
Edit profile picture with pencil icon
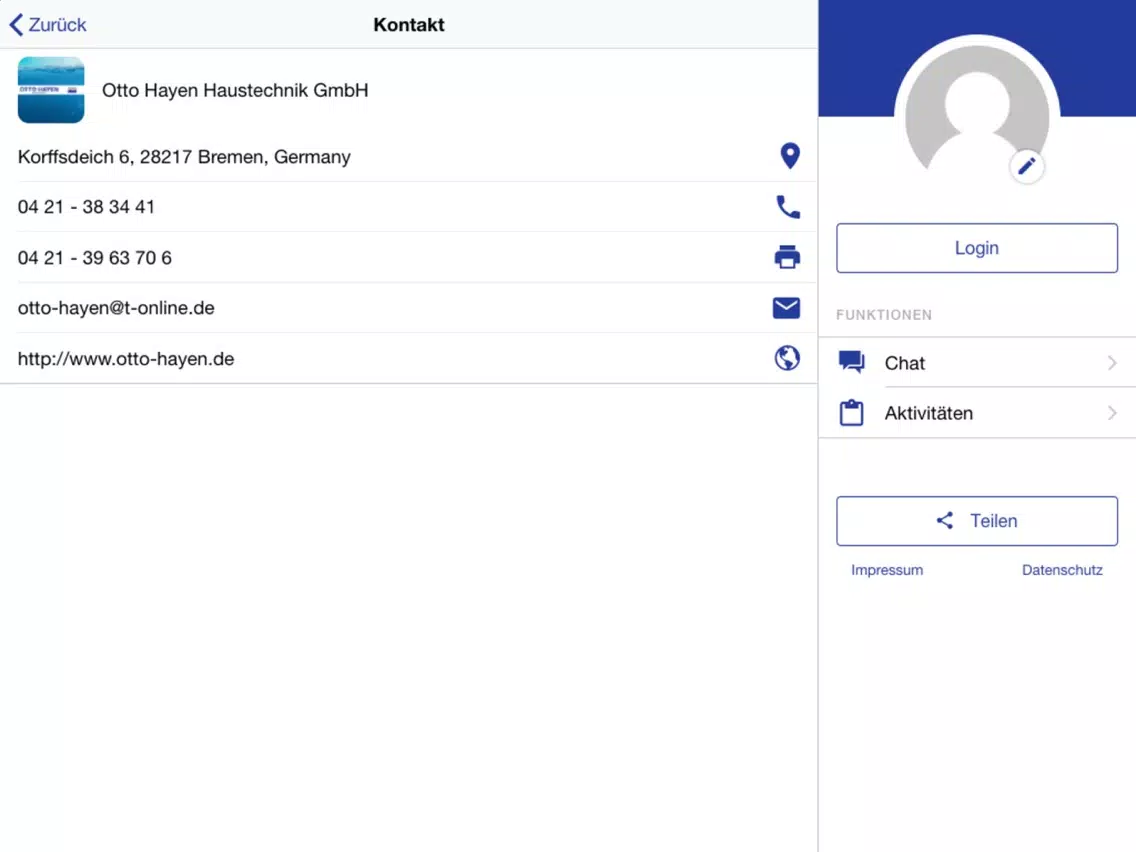pos(1027,167)
